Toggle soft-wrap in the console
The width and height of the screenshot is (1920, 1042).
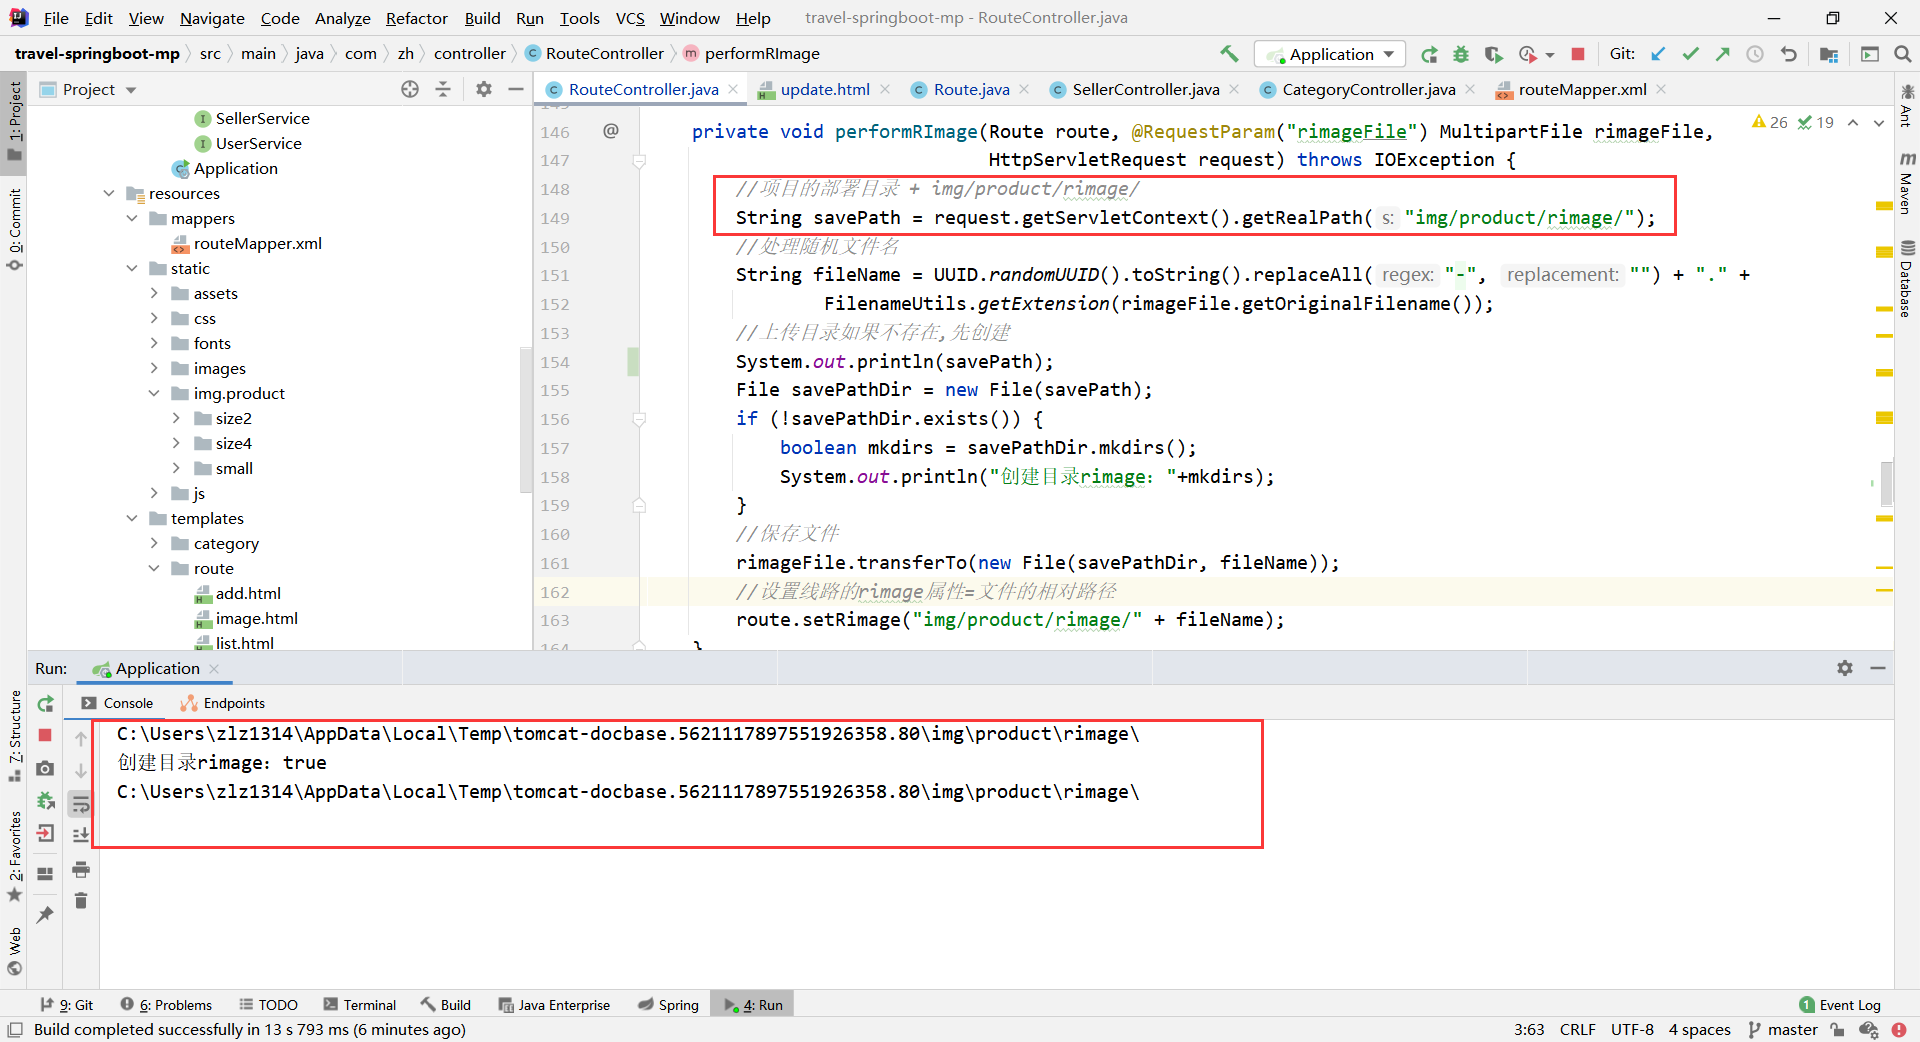81,804
